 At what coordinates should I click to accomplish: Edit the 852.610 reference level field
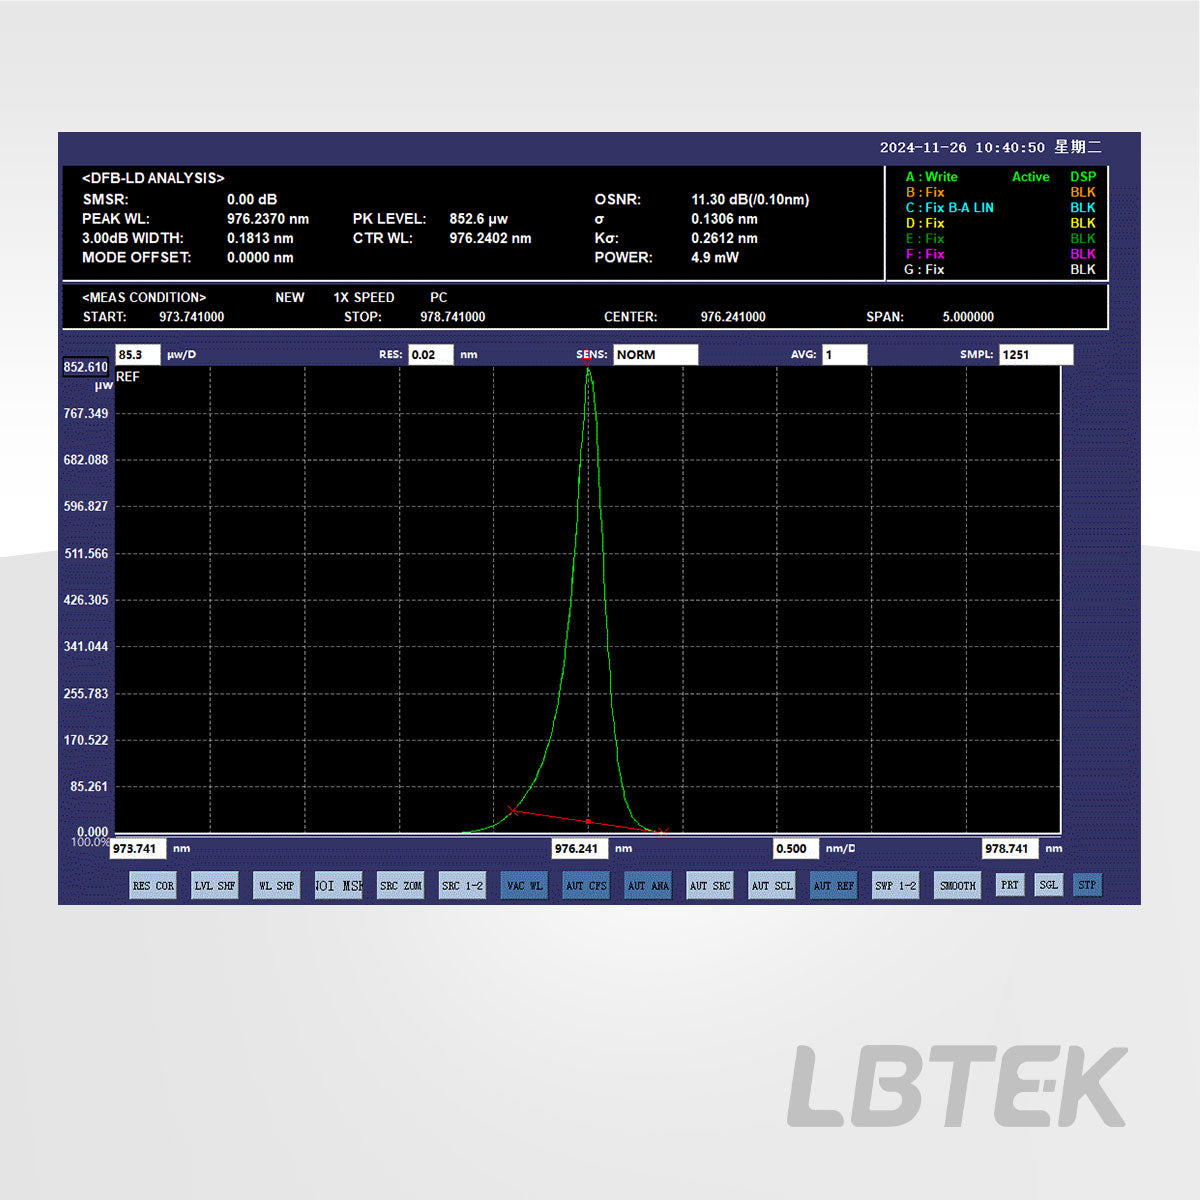86,367
